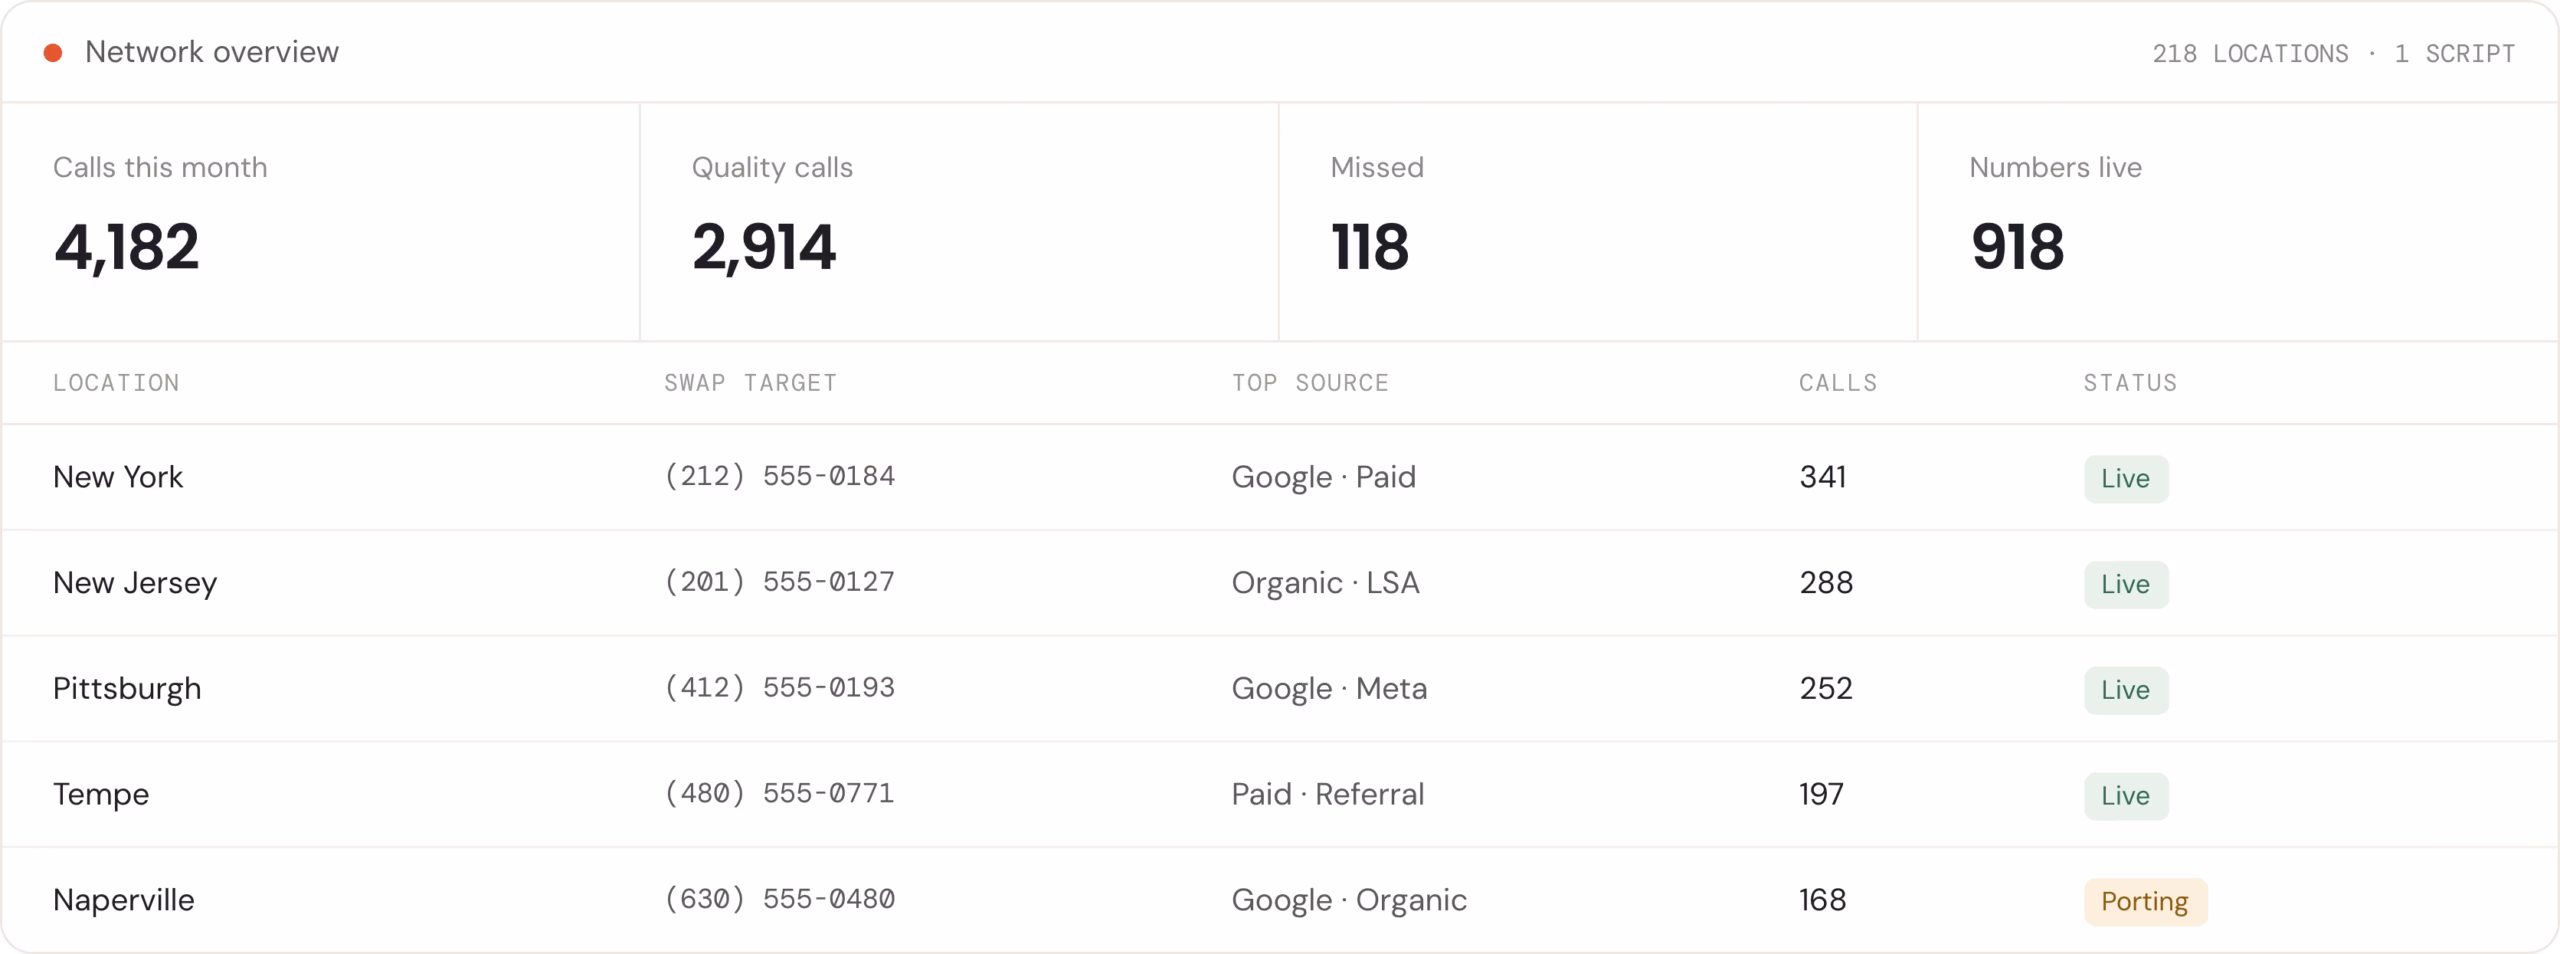Sort by TOP SOURCE column header
The width and height of the screenshot is (2560, 954).
click(1310, 383)
